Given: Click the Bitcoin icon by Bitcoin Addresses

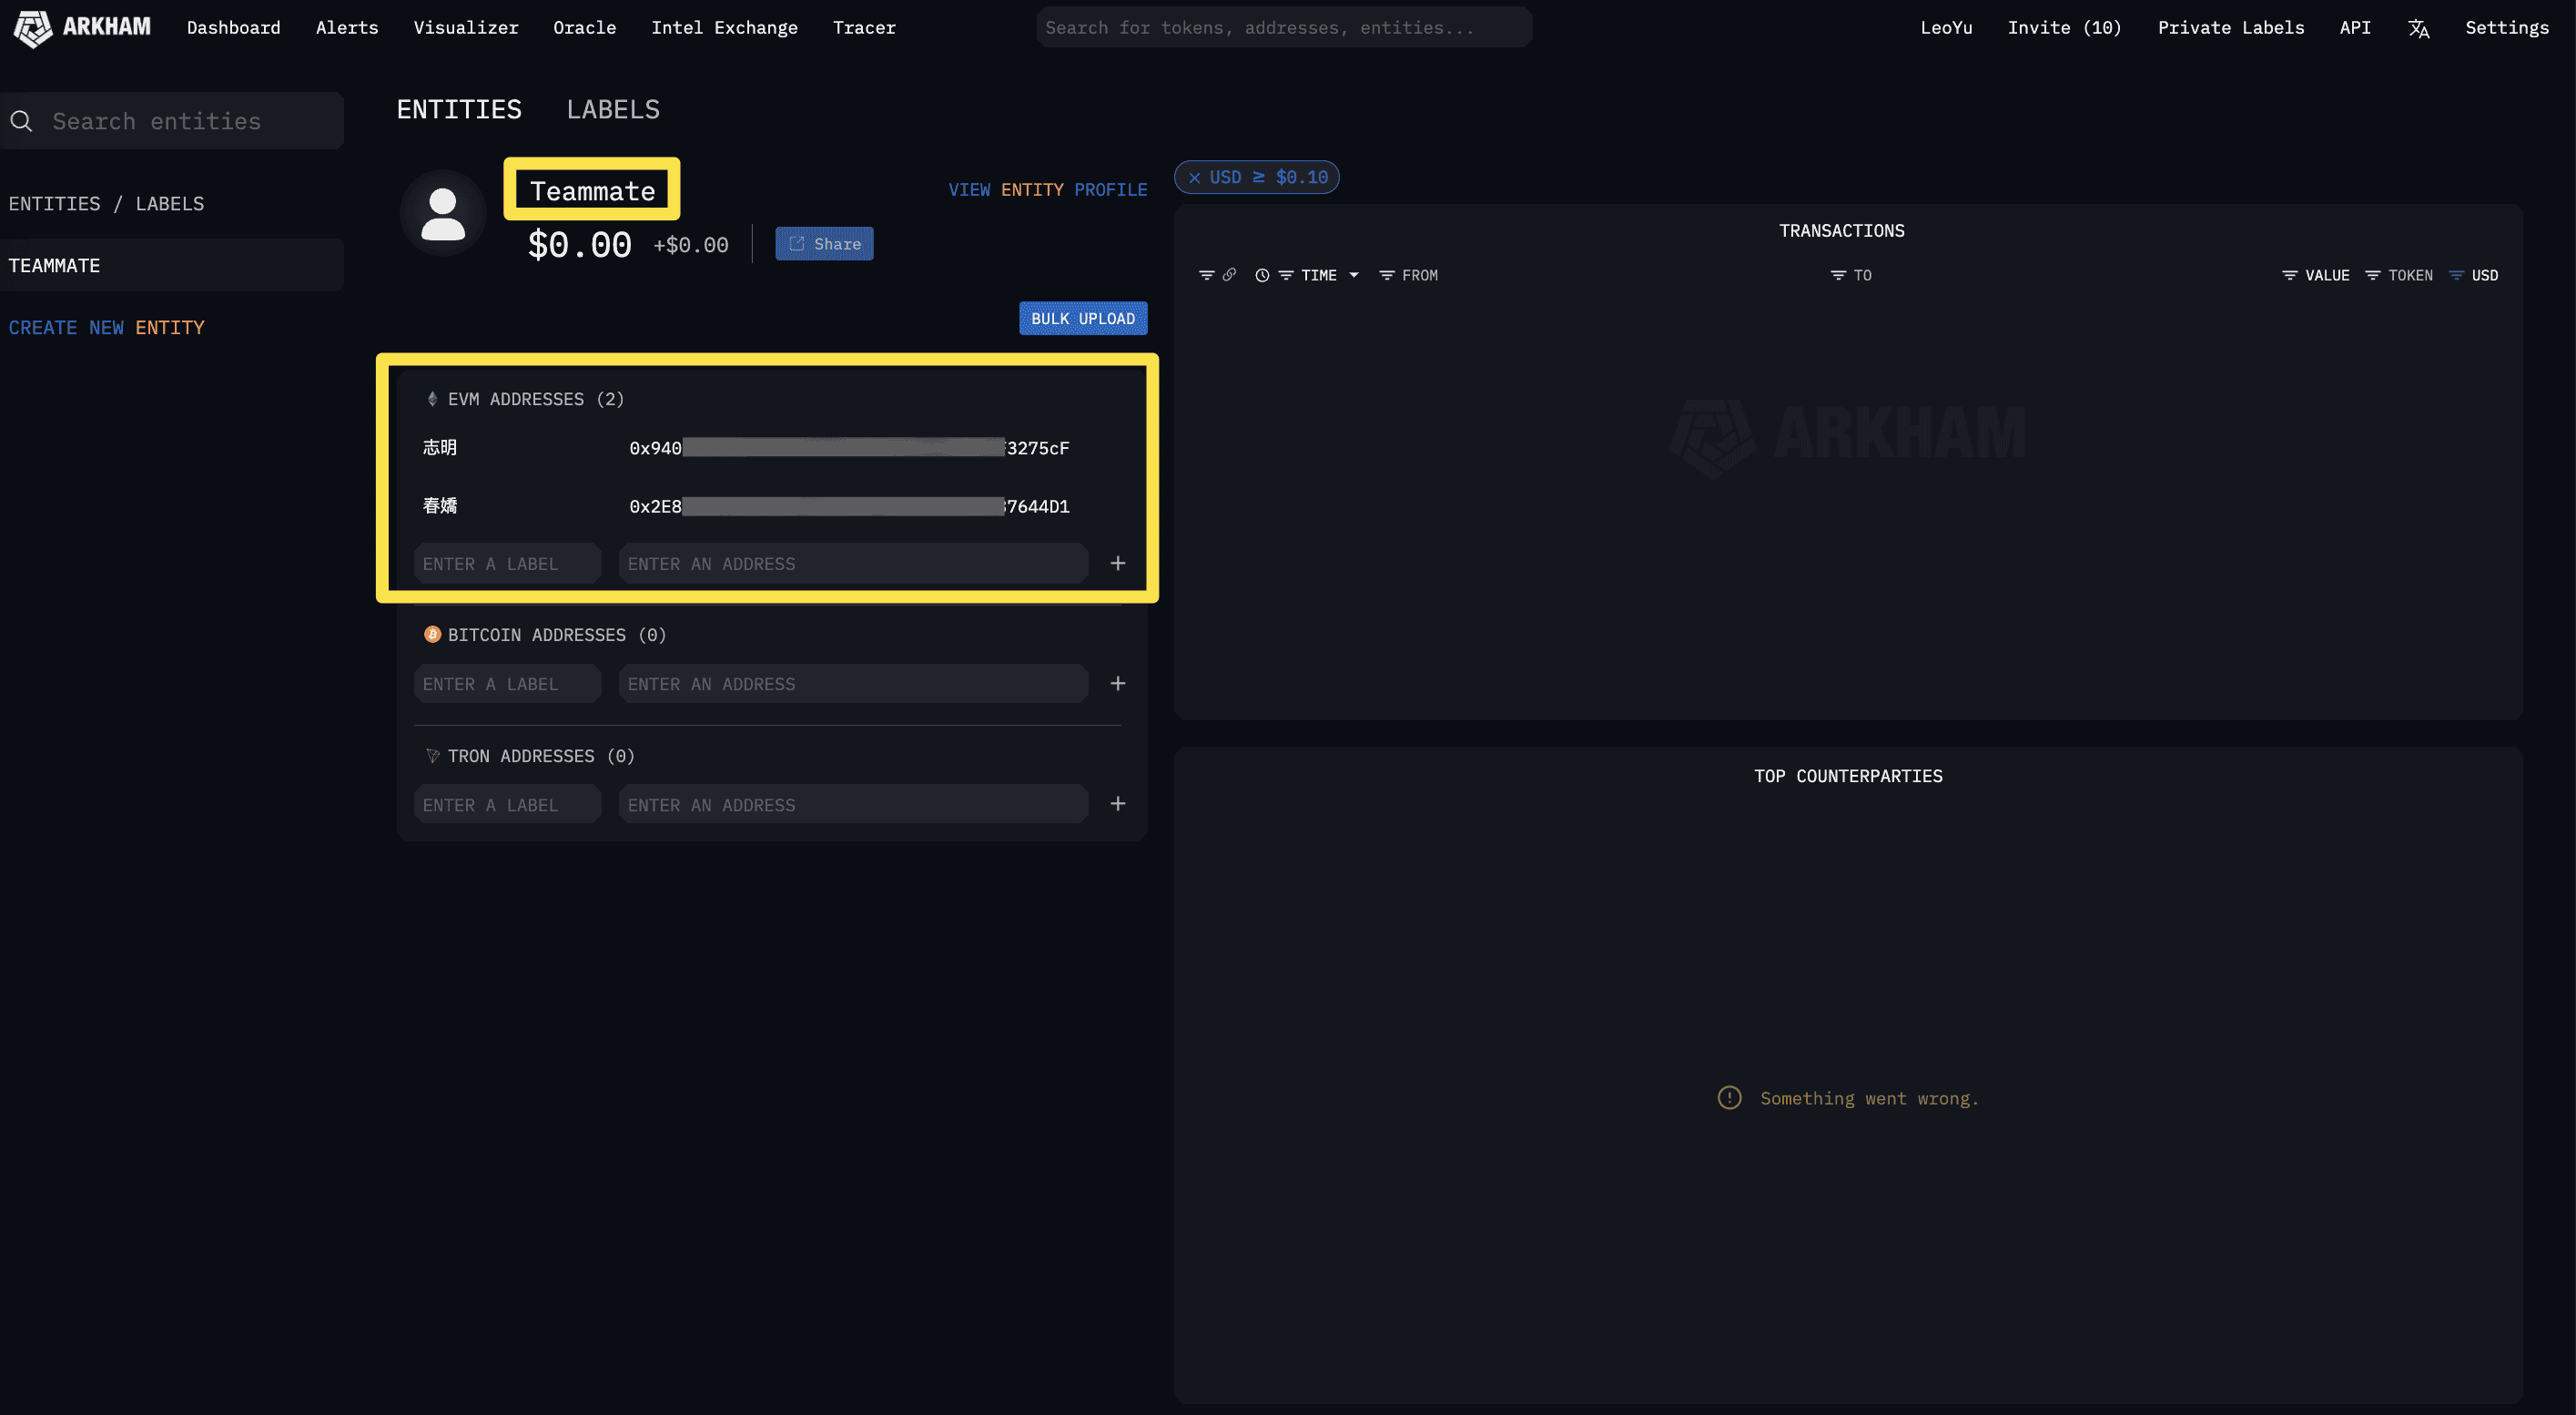Looking at the screenshot, I should 432,634.
